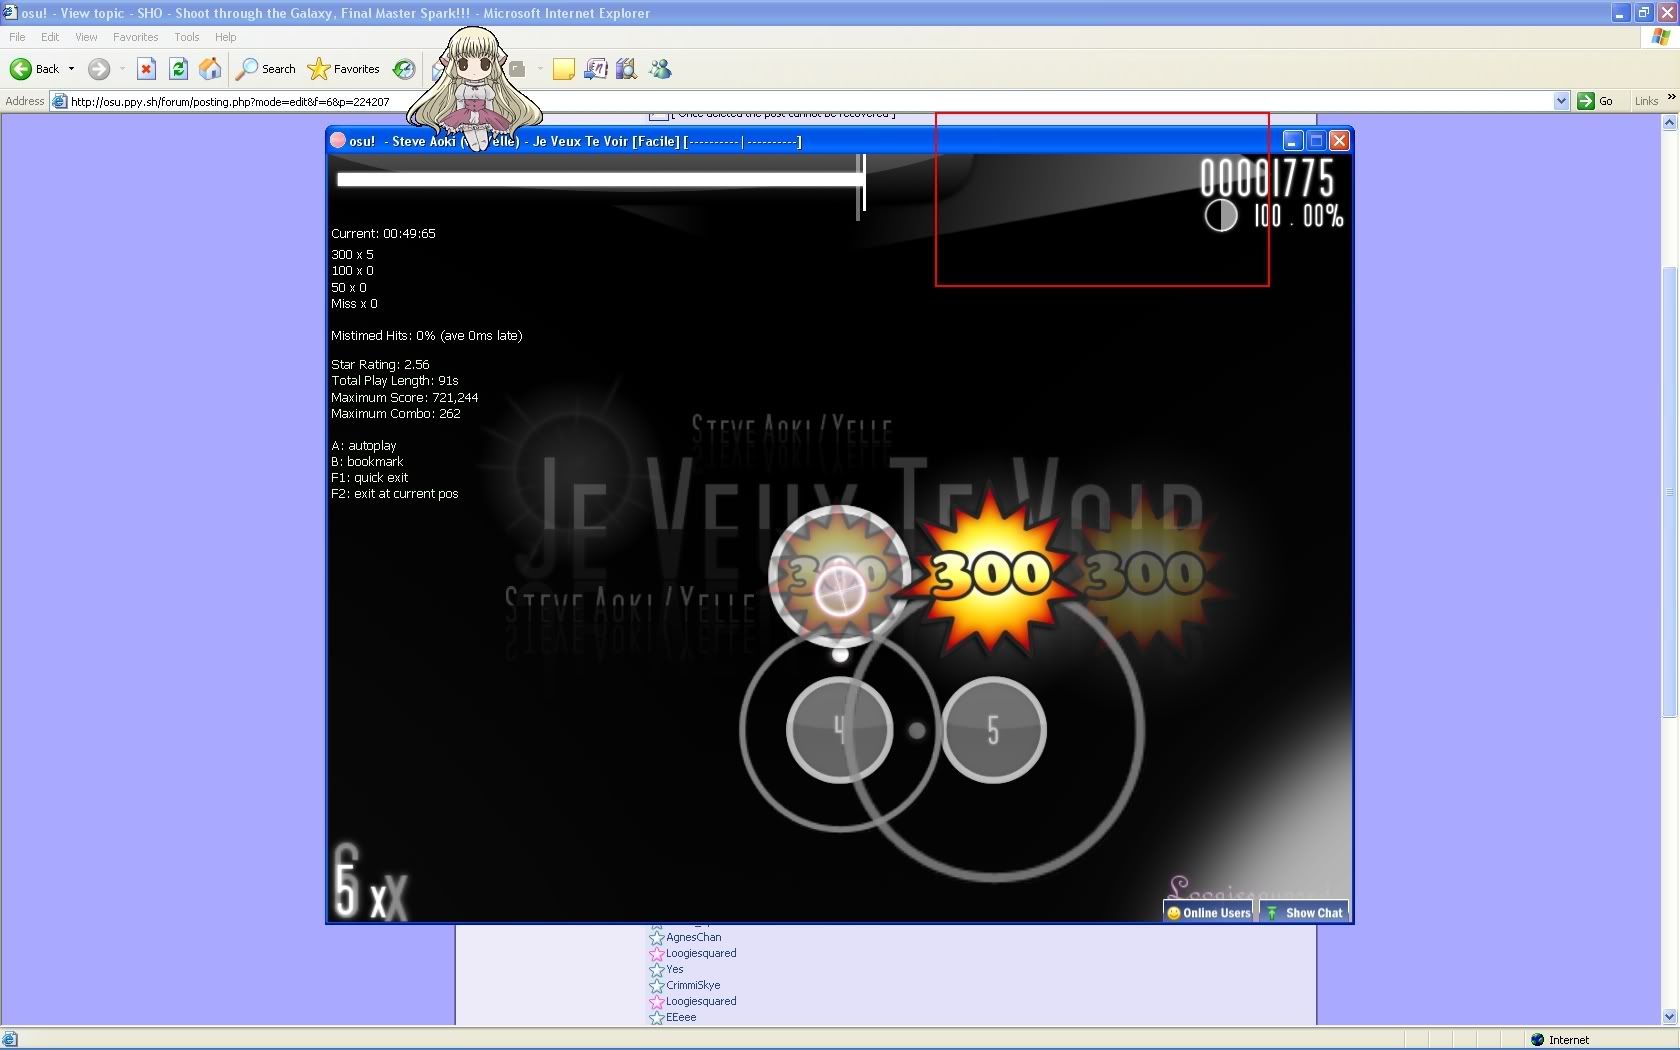This screenshot has height=1050, width=1680.
Task: Click the translate toolbar icon with letters
Action: [x=596, y=69]
